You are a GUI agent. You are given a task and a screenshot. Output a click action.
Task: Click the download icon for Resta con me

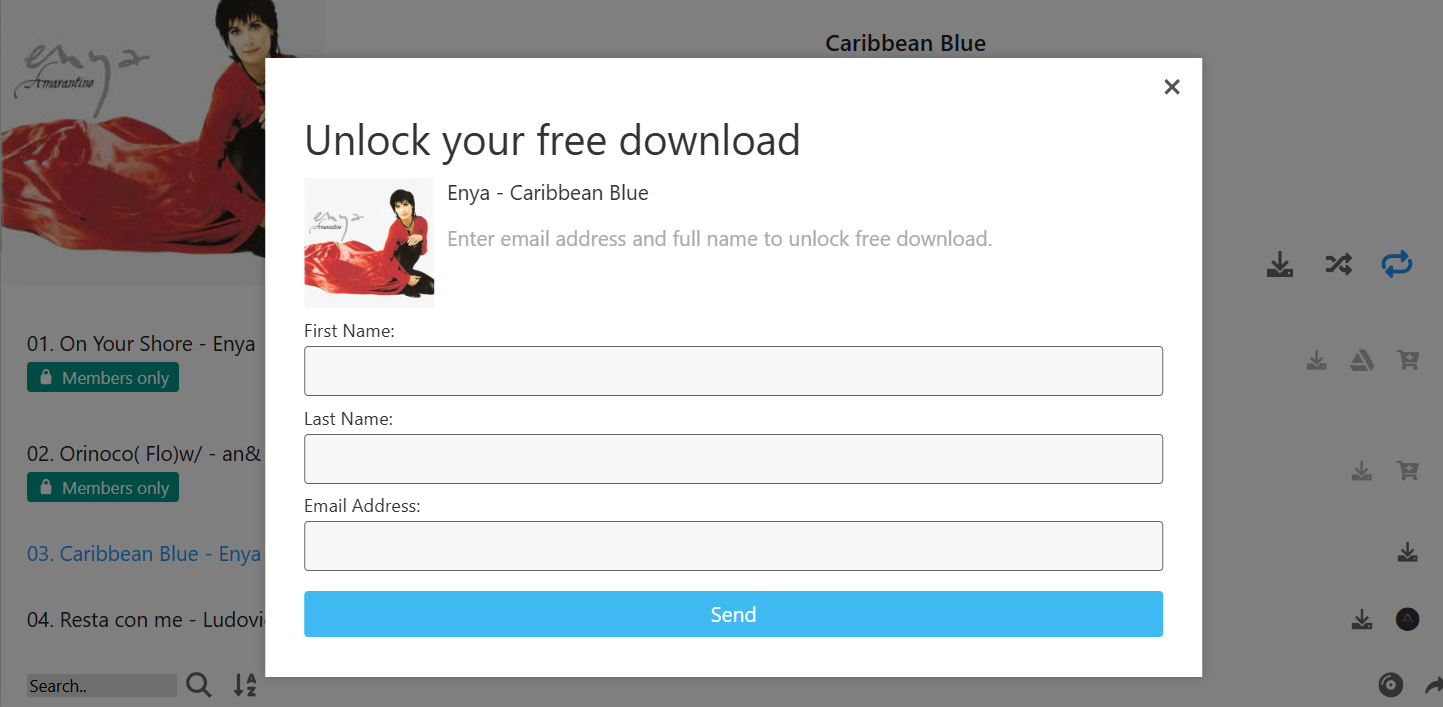tap(1361, 620)
